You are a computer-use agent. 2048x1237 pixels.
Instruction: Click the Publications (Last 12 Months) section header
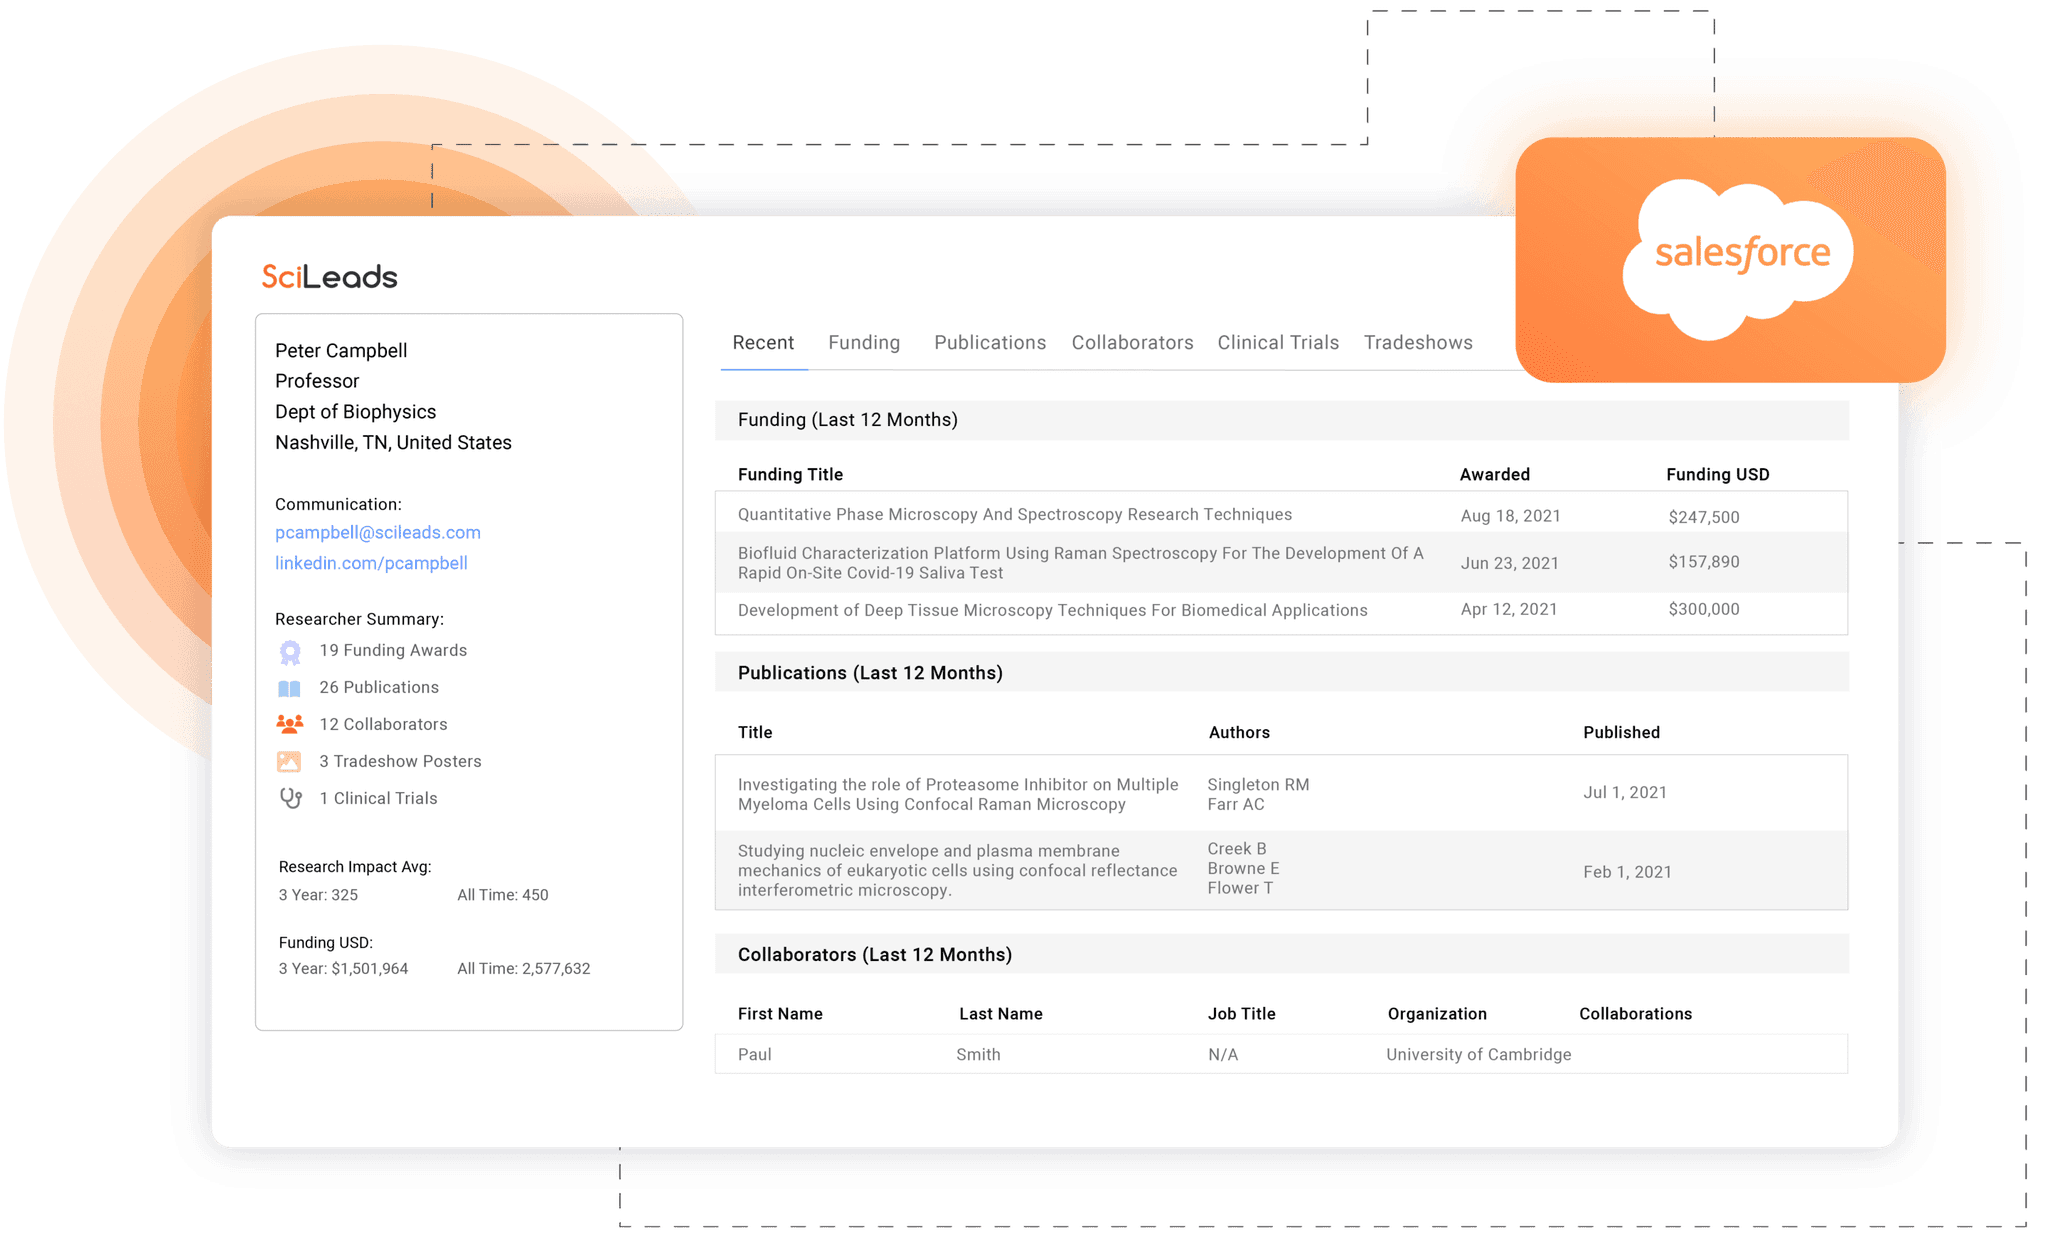tap(1281, 673)
